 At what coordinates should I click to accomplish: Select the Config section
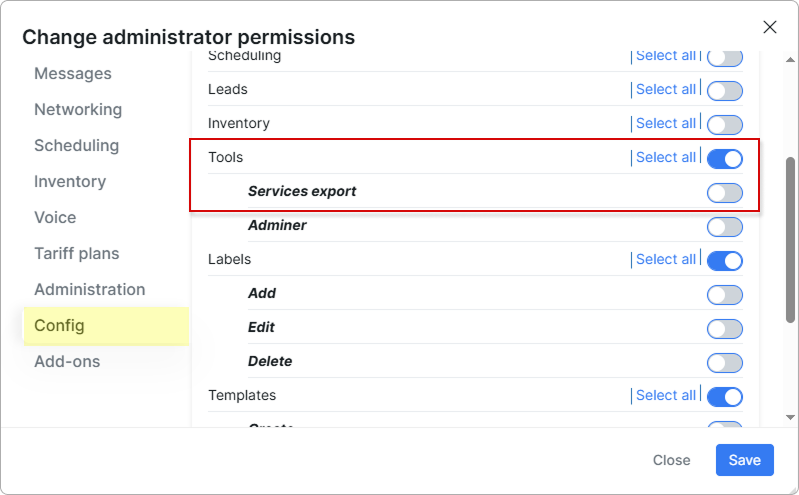point(106,326)
